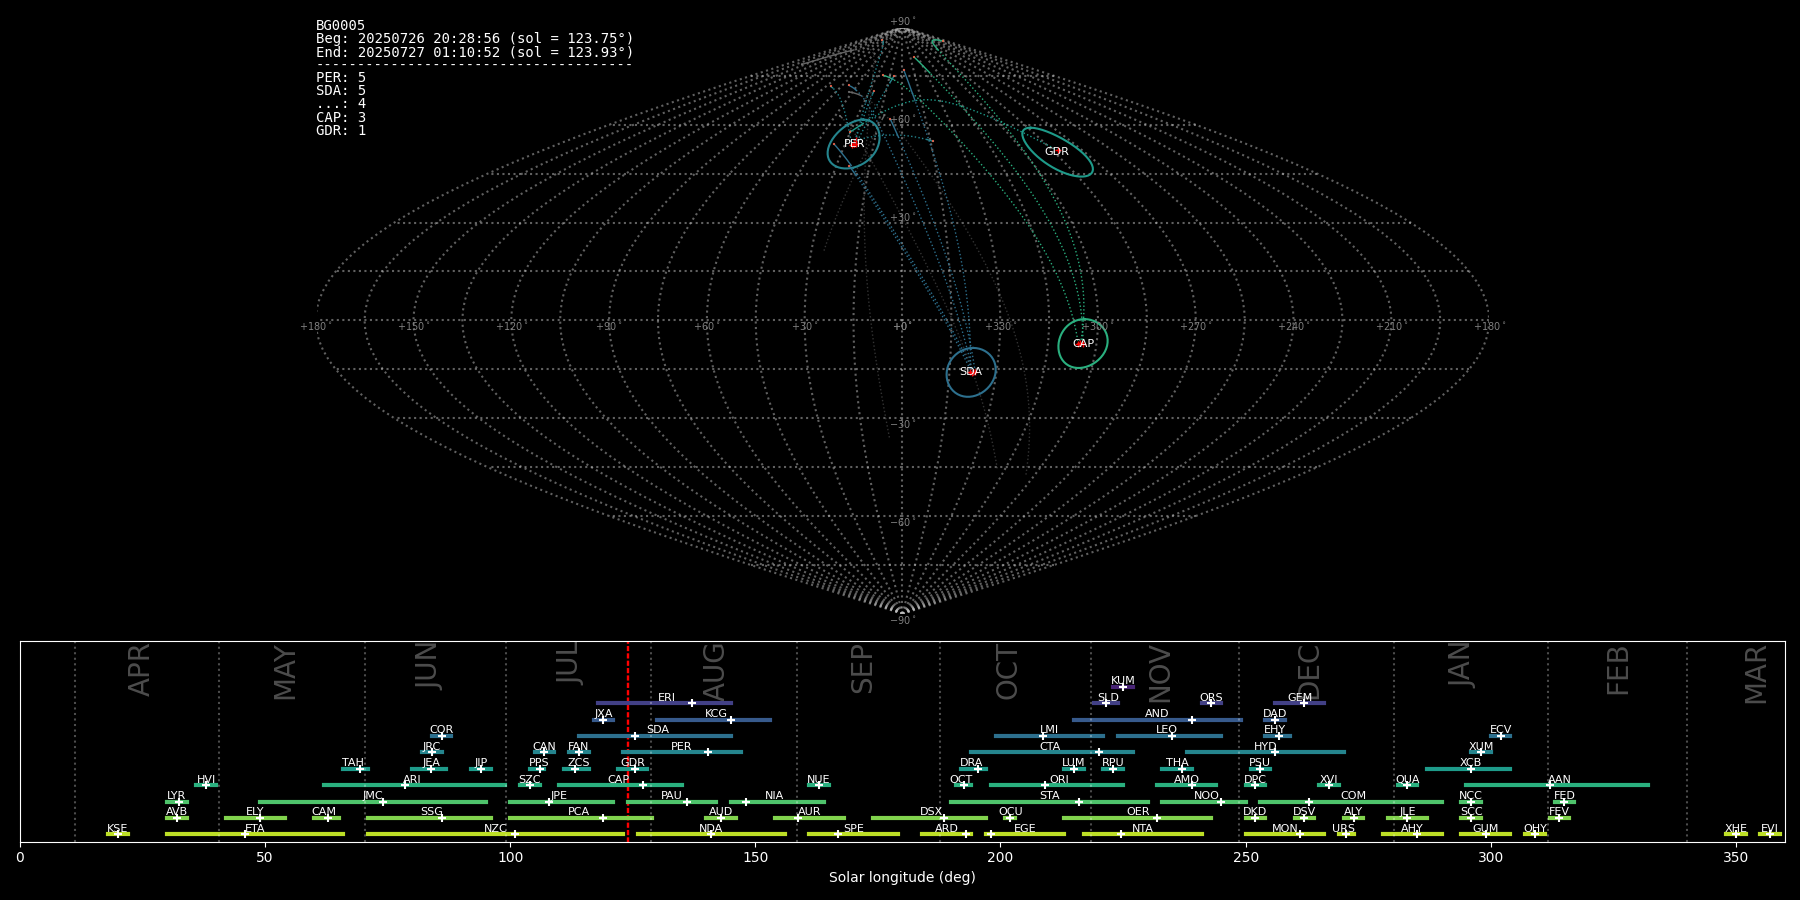1800x900 pixels.
Task: Click the +150 longitude label on map
Action: coord(411,326)
